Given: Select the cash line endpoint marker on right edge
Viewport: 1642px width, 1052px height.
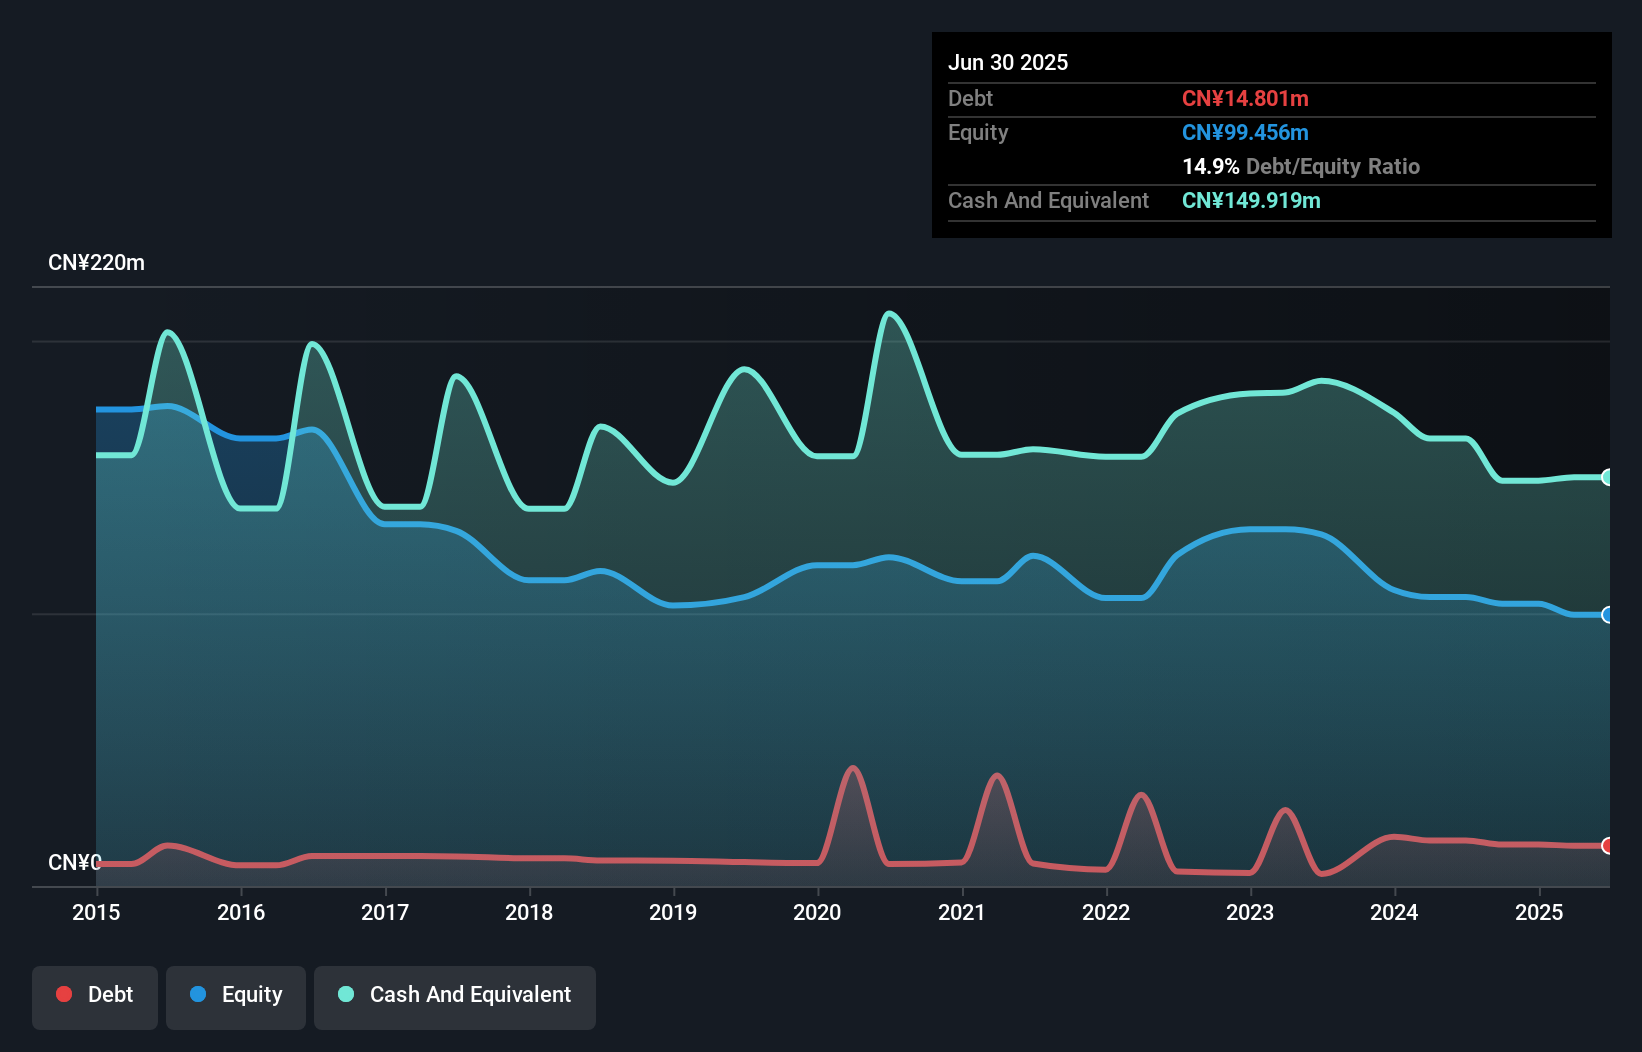Looking at the screenshot, I should (x=1606, y=477).
